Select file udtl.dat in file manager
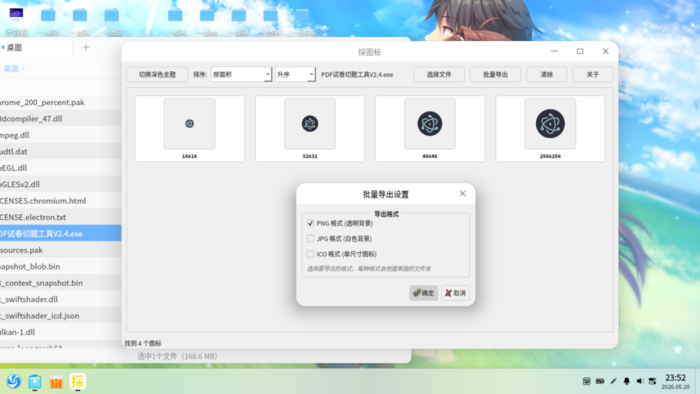The height and width of the screenshot is (394, 700). 60,151
